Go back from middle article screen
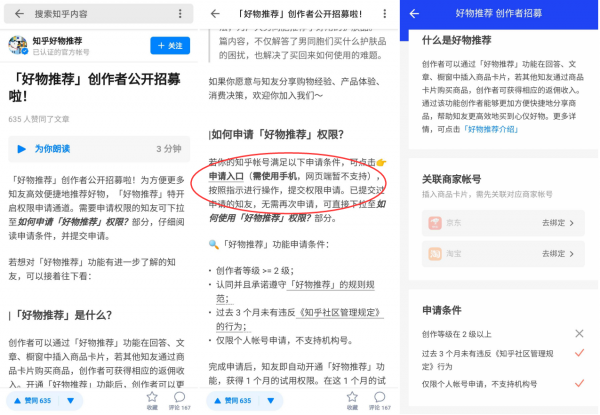600x415 pixels. [215, 14]
